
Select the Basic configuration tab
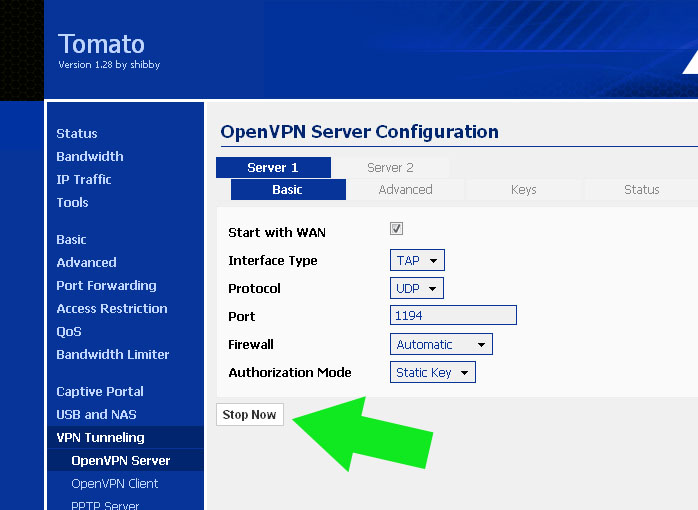click(x=288, y=190)
